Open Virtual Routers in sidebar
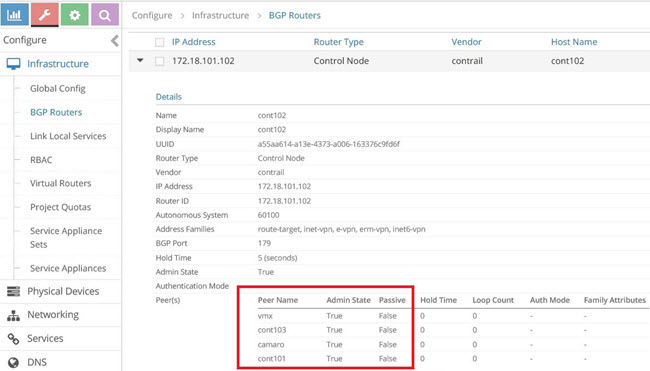 click(61, 183)
